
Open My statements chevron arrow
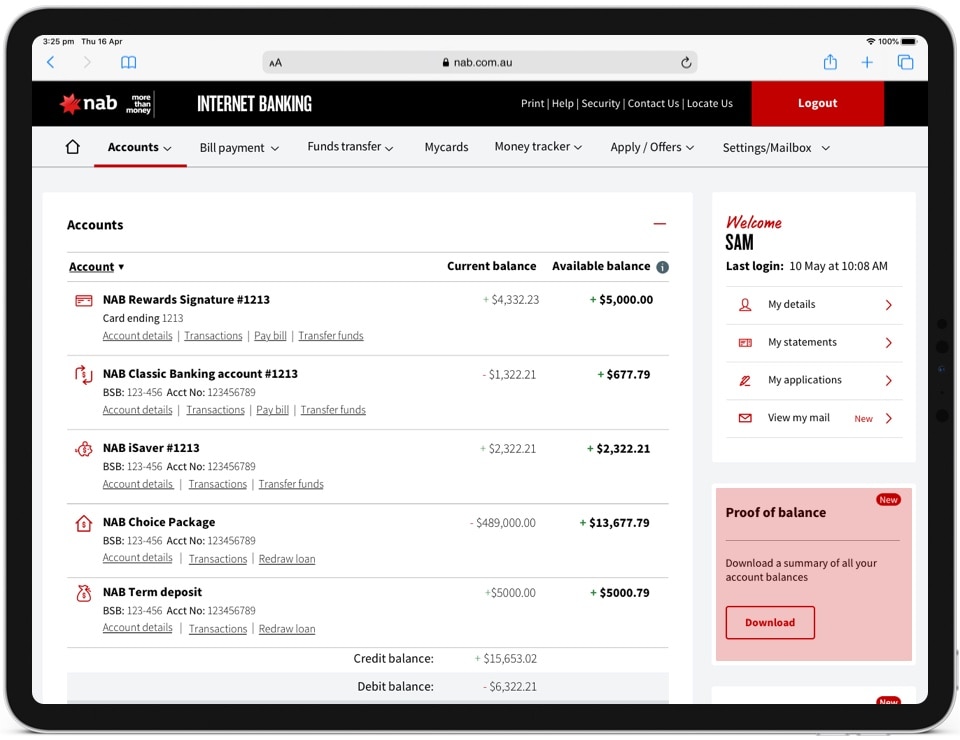tap(888, 343)
